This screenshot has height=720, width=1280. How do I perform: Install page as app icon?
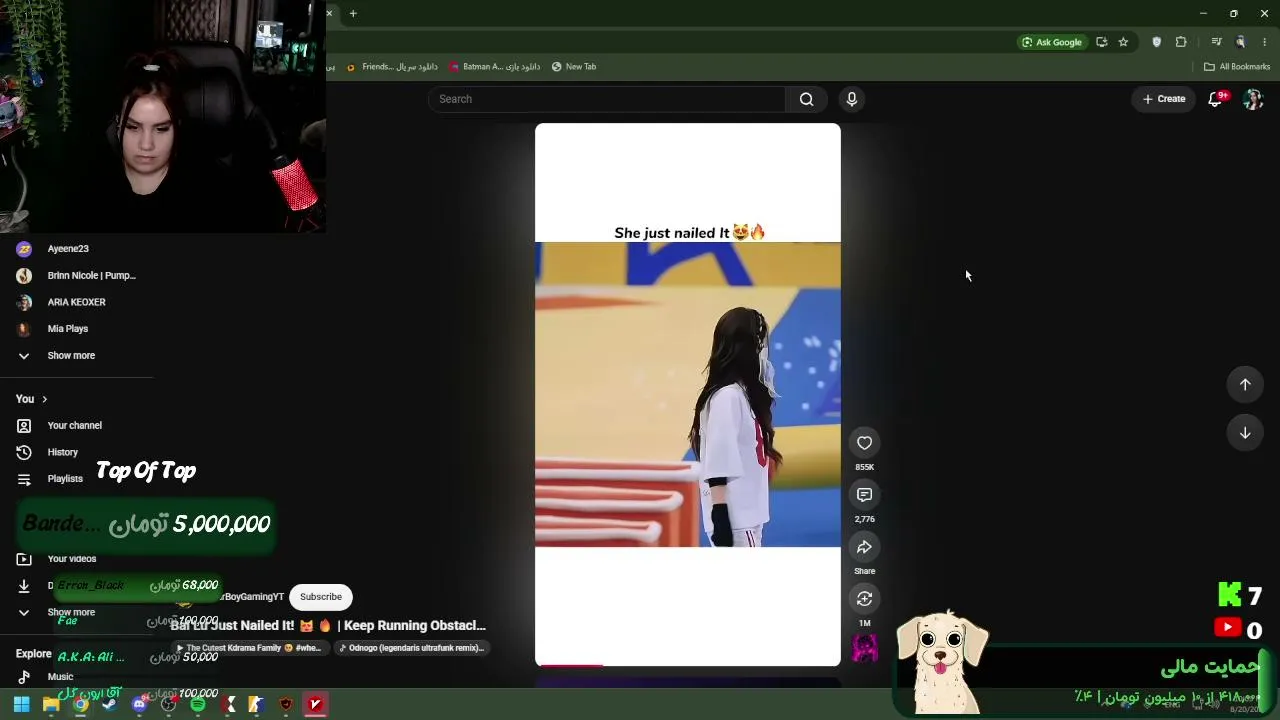pos(1102,42)
